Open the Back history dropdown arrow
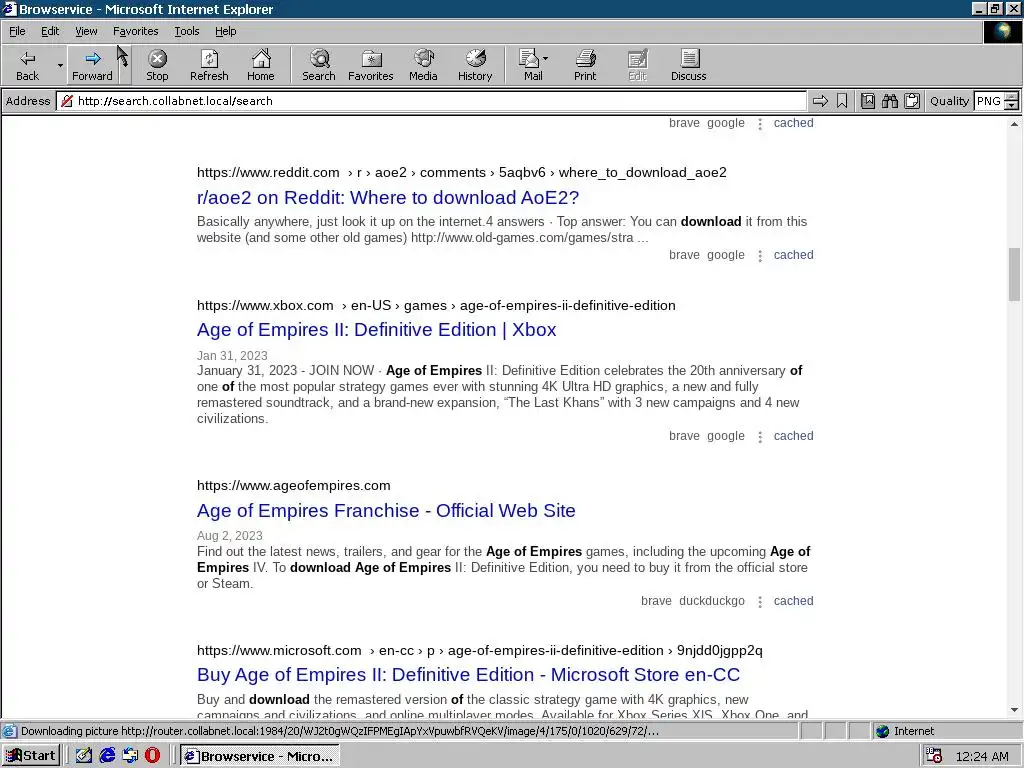The image size is (1024, 768). (60, 65)
